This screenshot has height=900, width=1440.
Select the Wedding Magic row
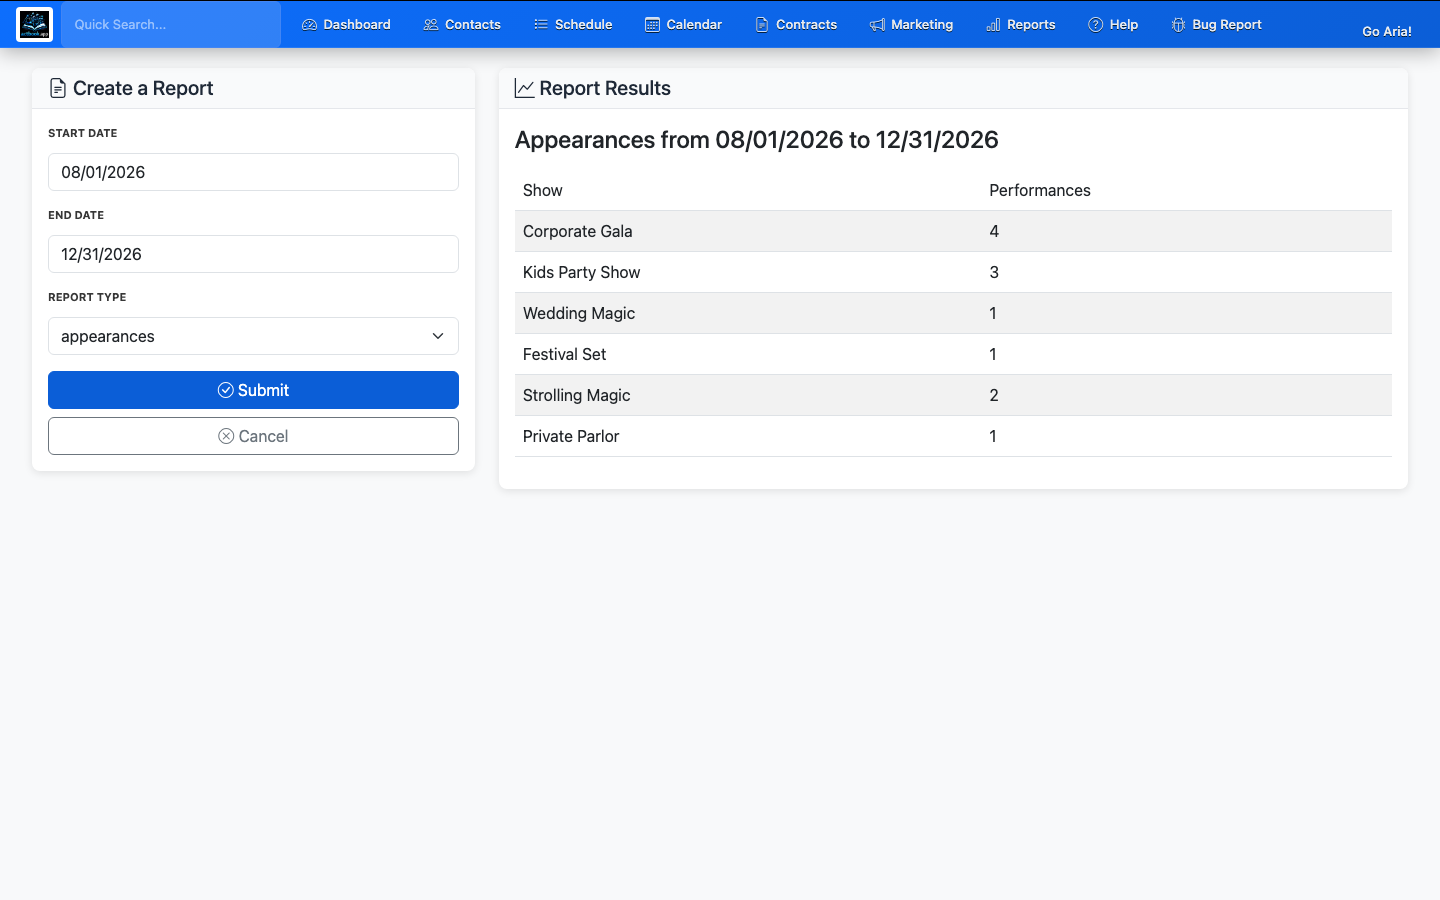point(953,313)
